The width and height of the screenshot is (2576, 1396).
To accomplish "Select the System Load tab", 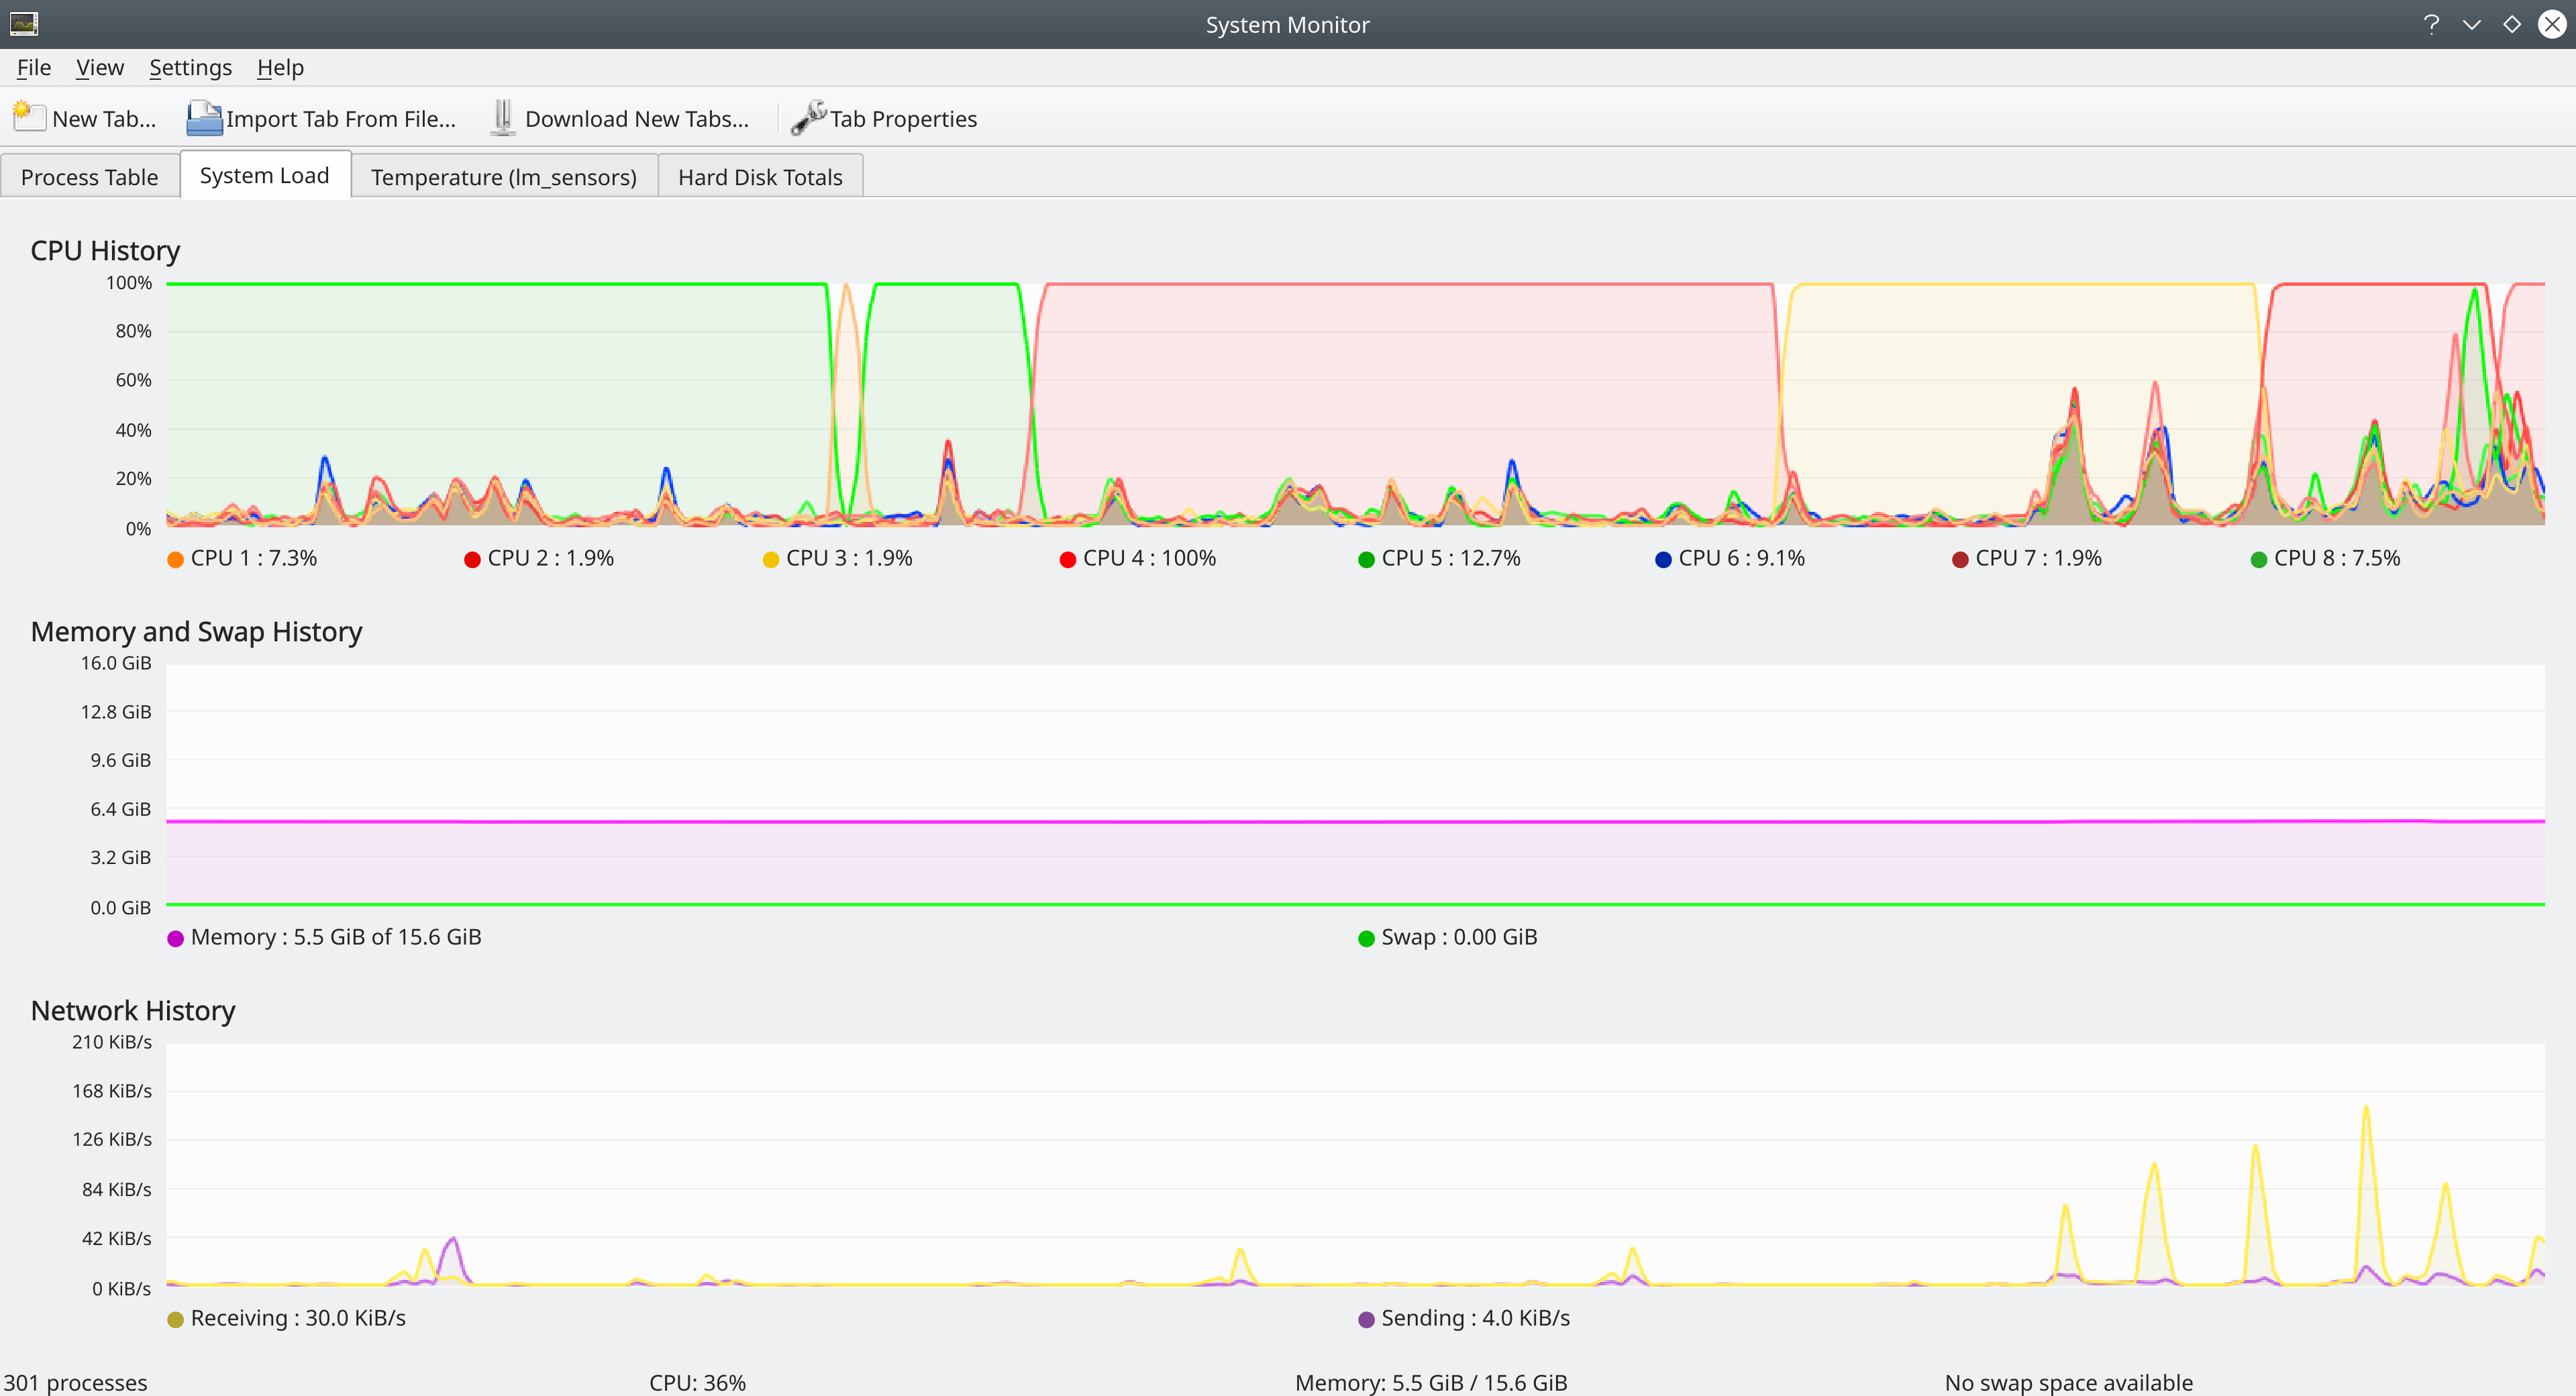I will 265,175.
